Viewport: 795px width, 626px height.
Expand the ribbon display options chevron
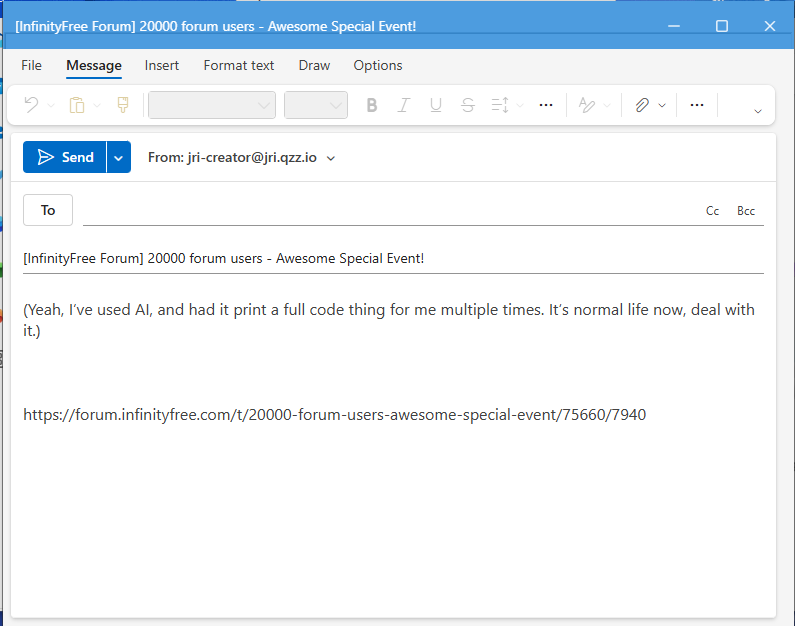757,111
